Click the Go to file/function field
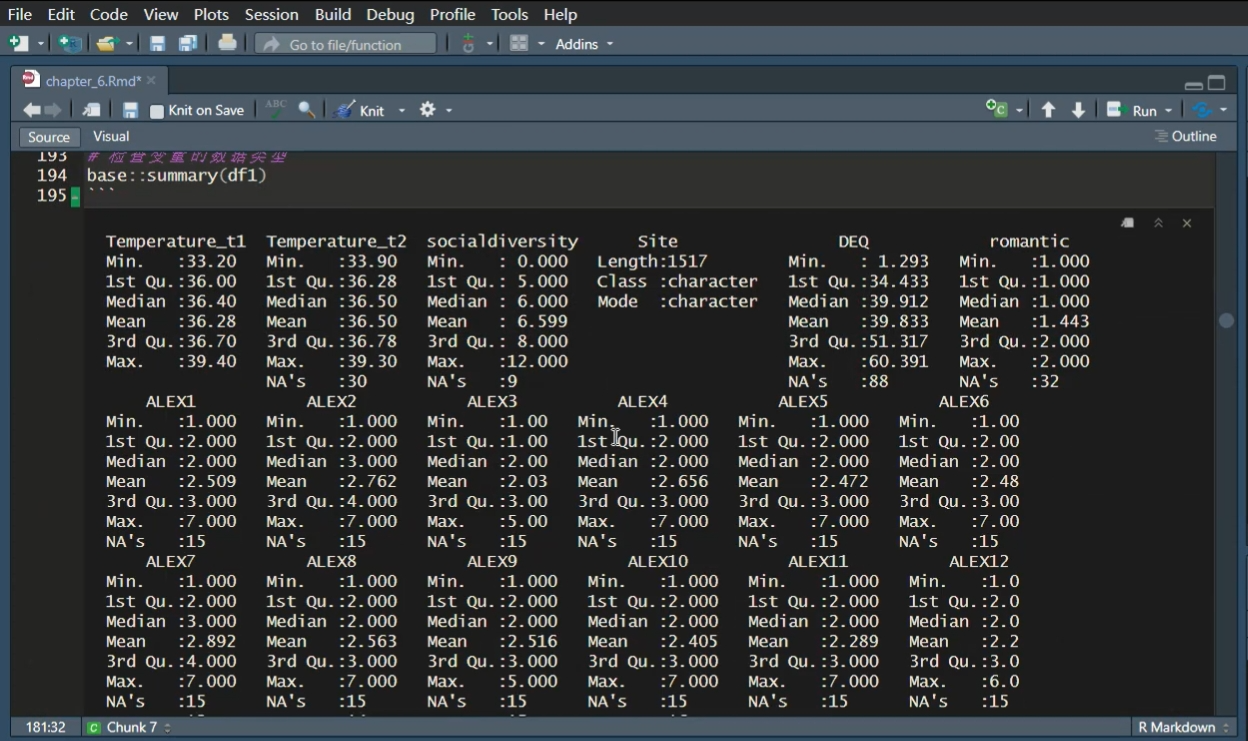 (x=345, y=44)
